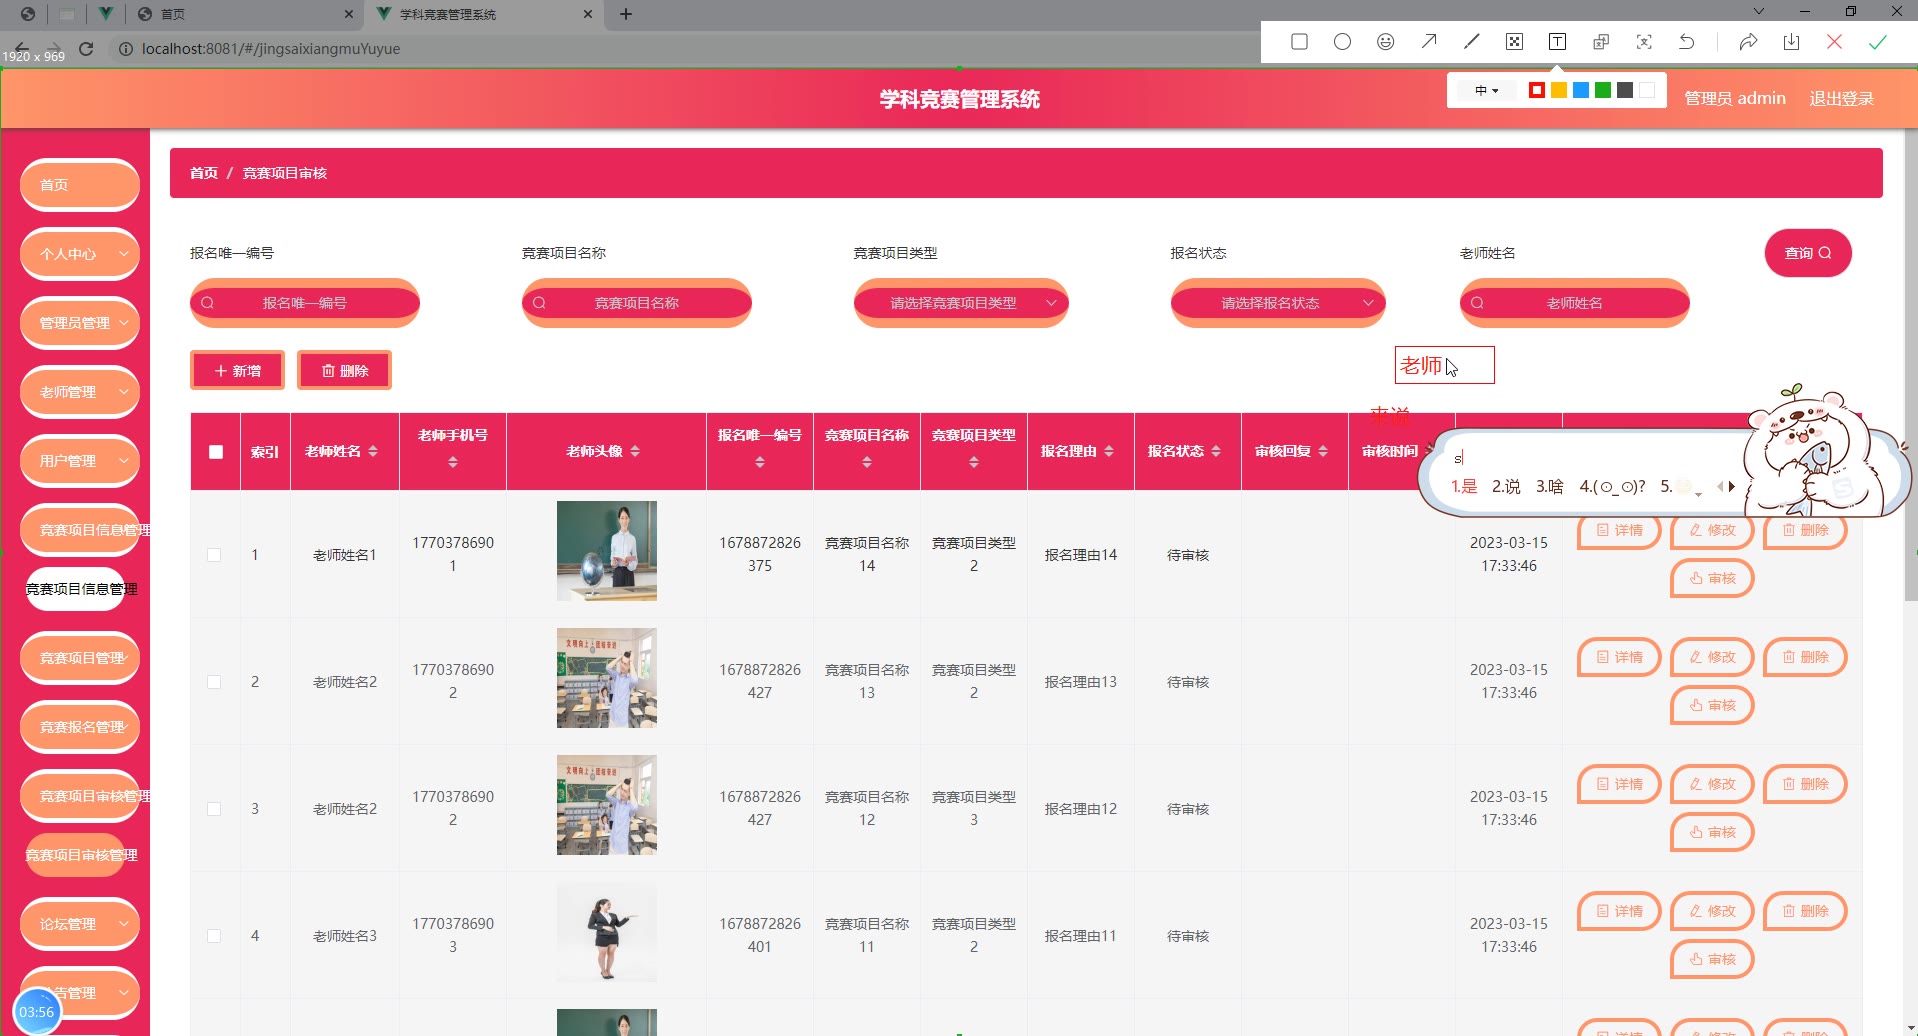Image resolution: width=1918 pixels, height=1036 pixels.
Task: Save the screenshot with the download icon
Action: pos(1791,42)
